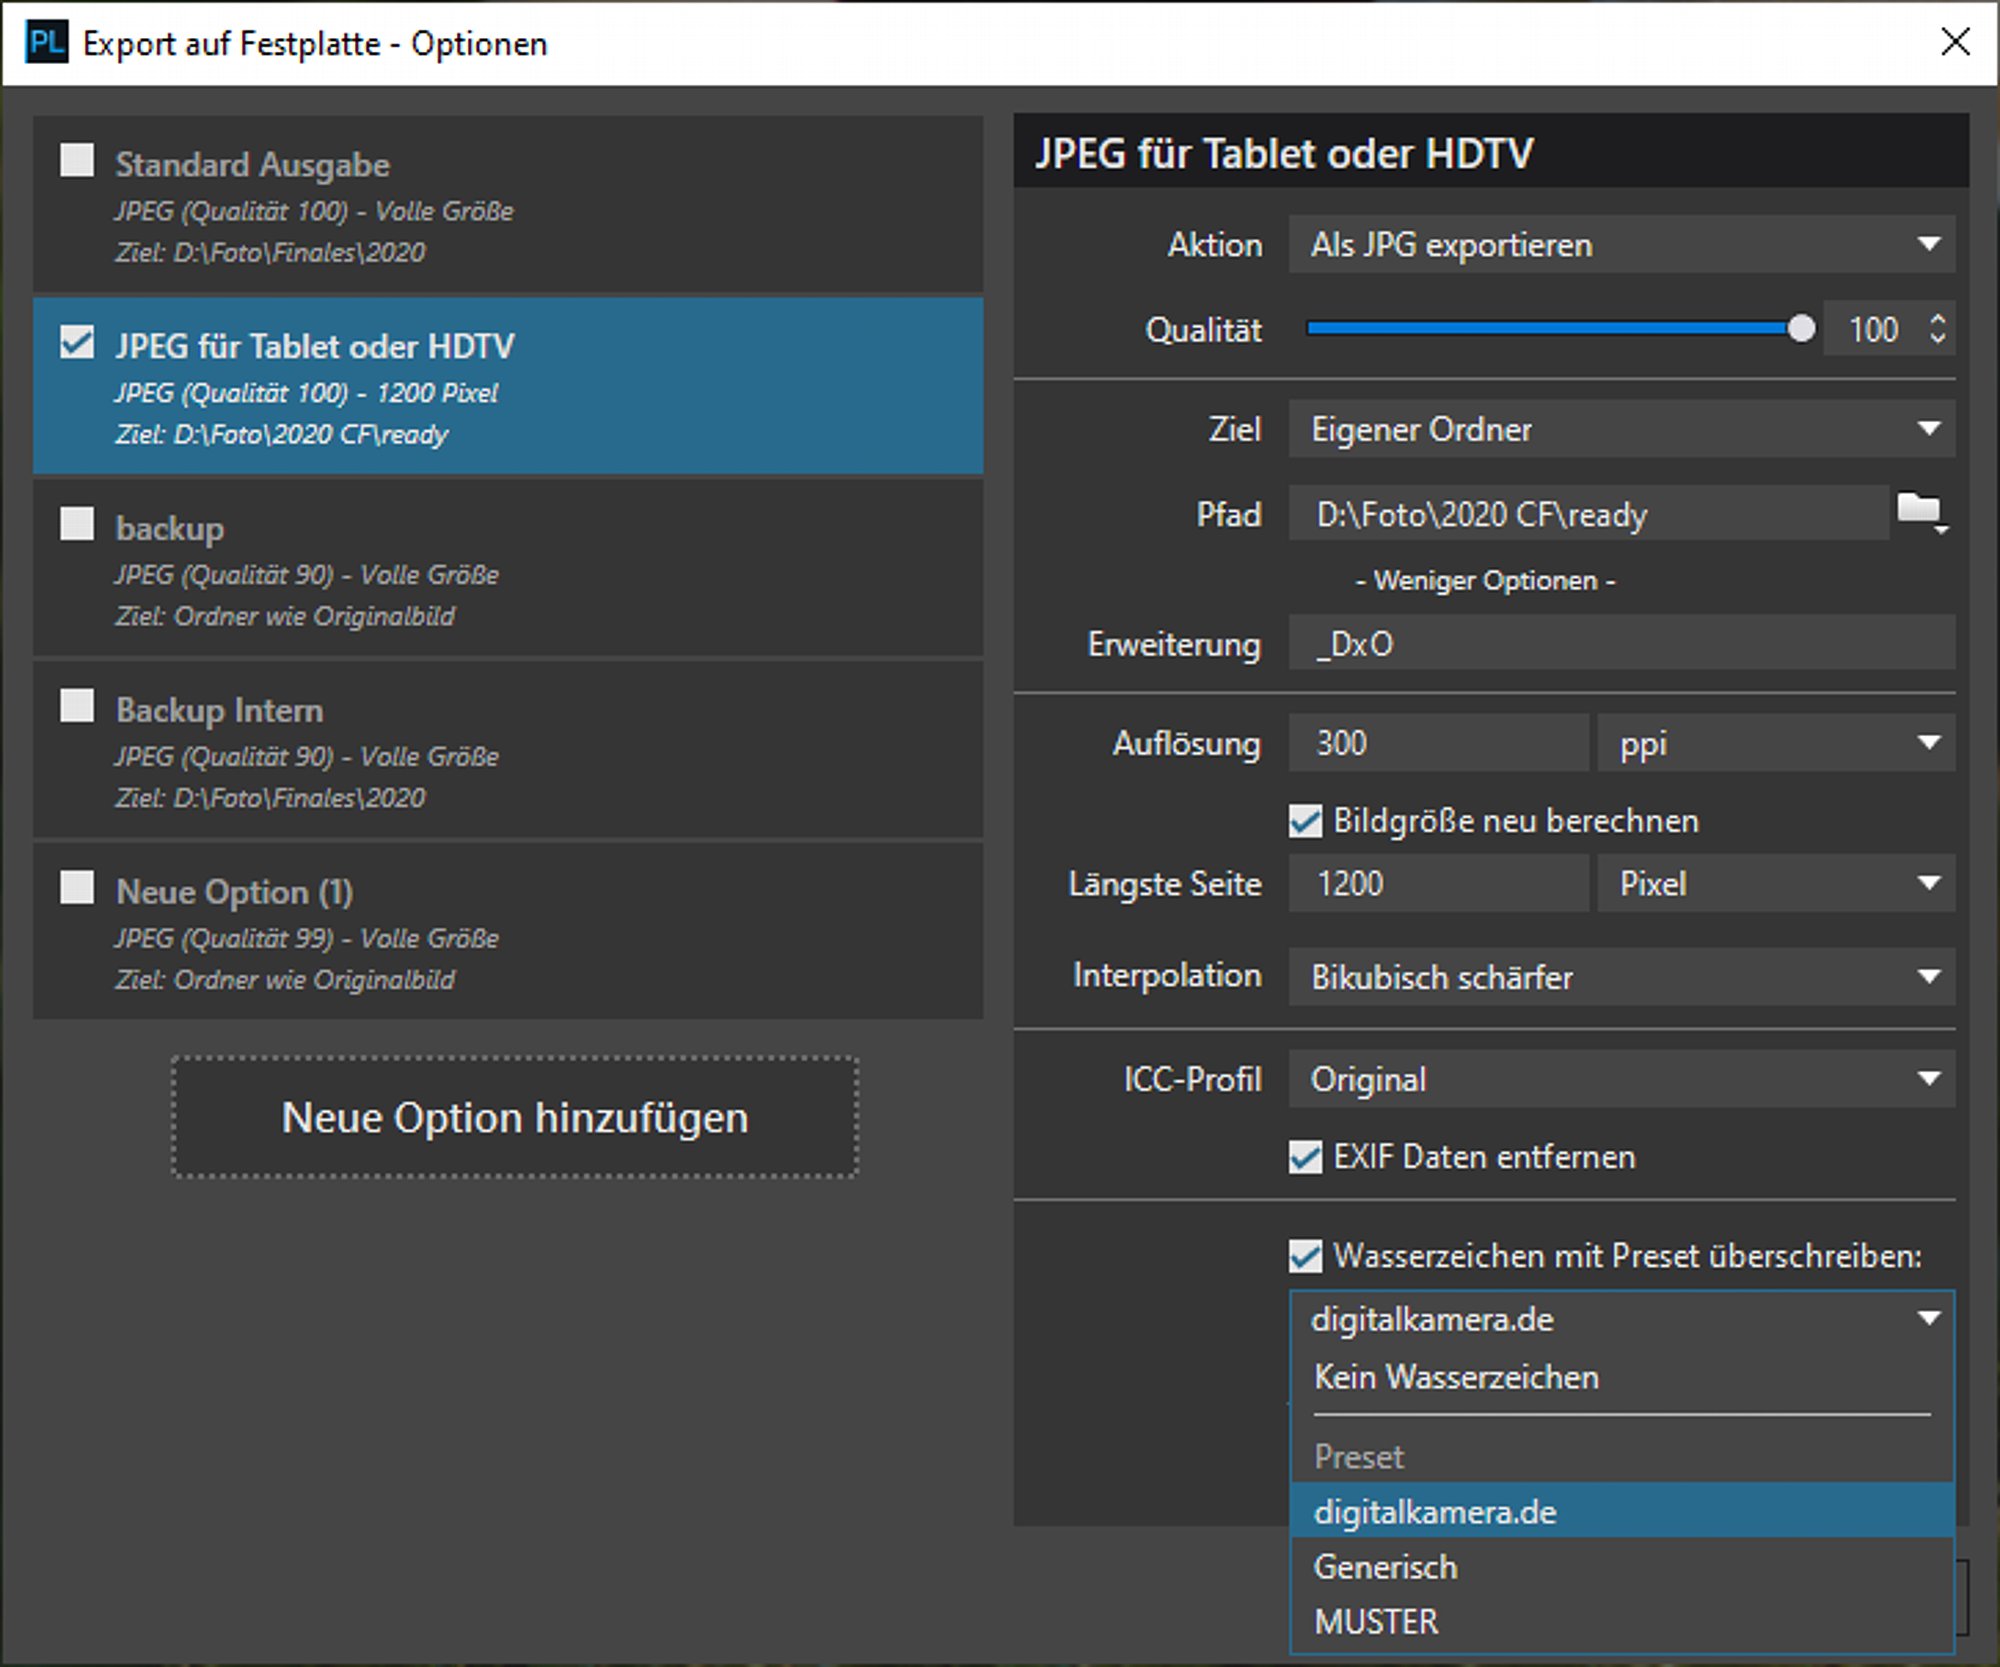The image size is (2000, 1667).
Task: Uncheck Wasserzeichen mit Preset überschreiben
Action: coord(1305,1256)
